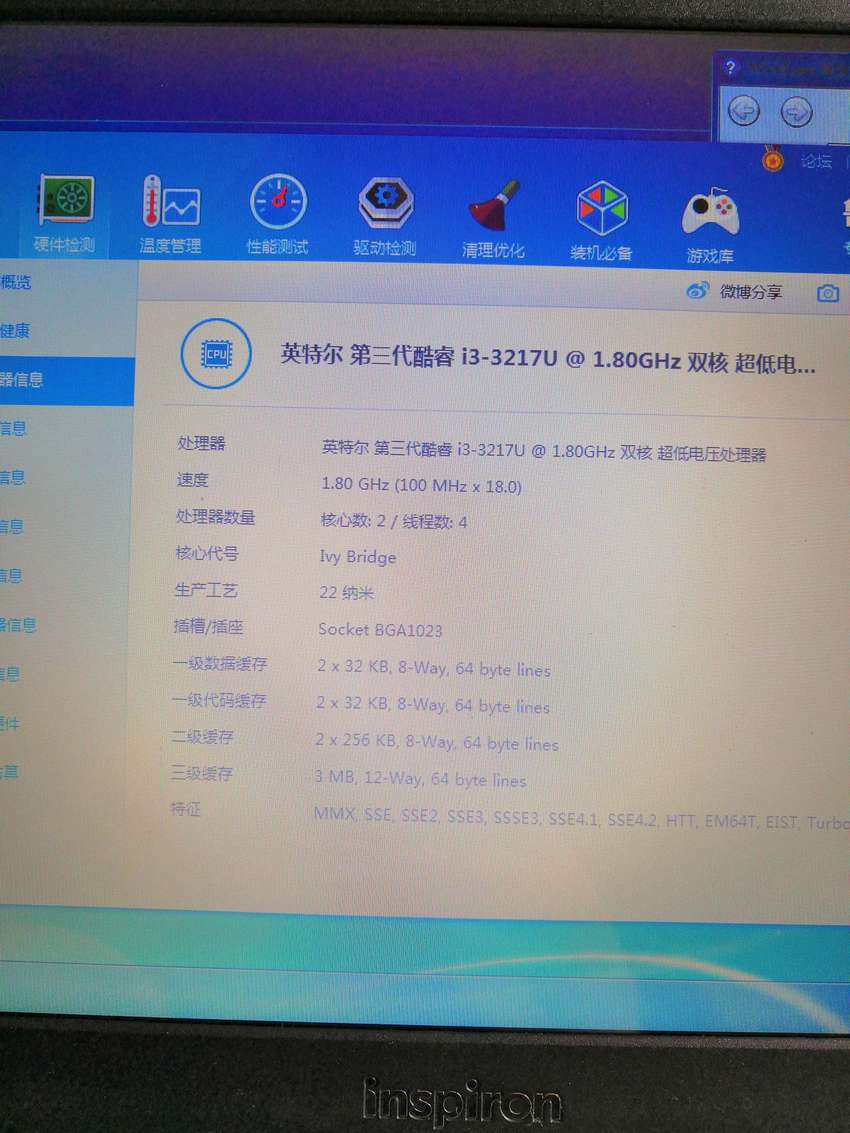Click the 22 纳米 process value
This screenshot has height=1133, width=850.
(x=346, y=593)
